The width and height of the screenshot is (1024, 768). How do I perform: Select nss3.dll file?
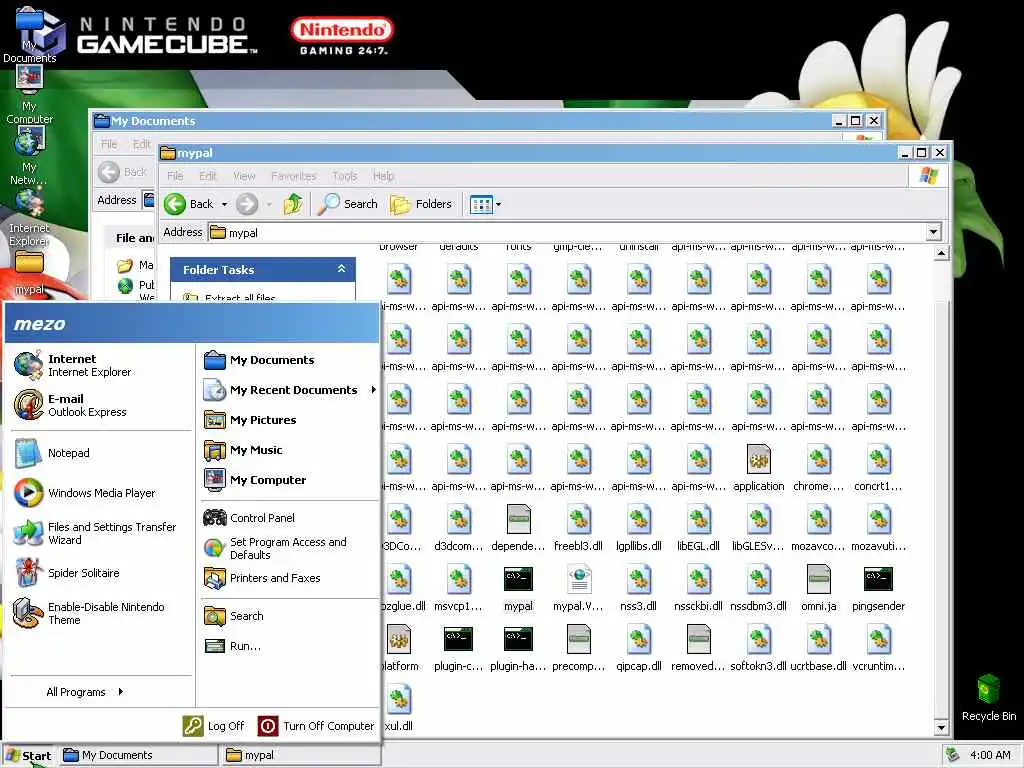click(639, 589)
